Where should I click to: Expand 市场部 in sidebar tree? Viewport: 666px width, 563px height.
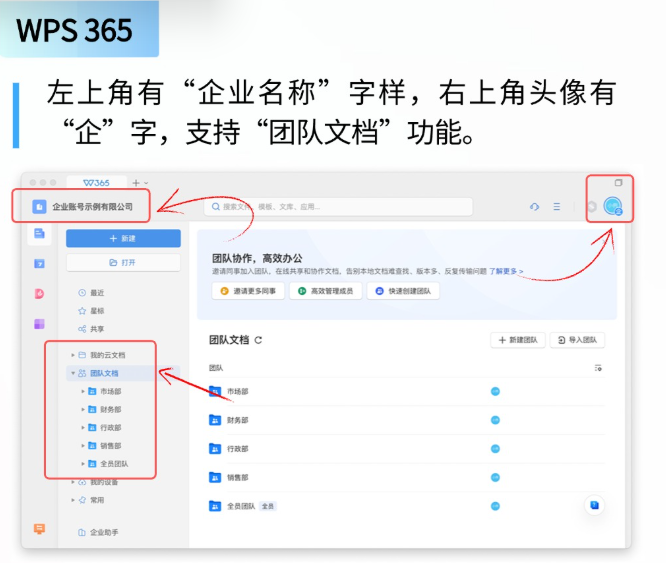[83, 391]
